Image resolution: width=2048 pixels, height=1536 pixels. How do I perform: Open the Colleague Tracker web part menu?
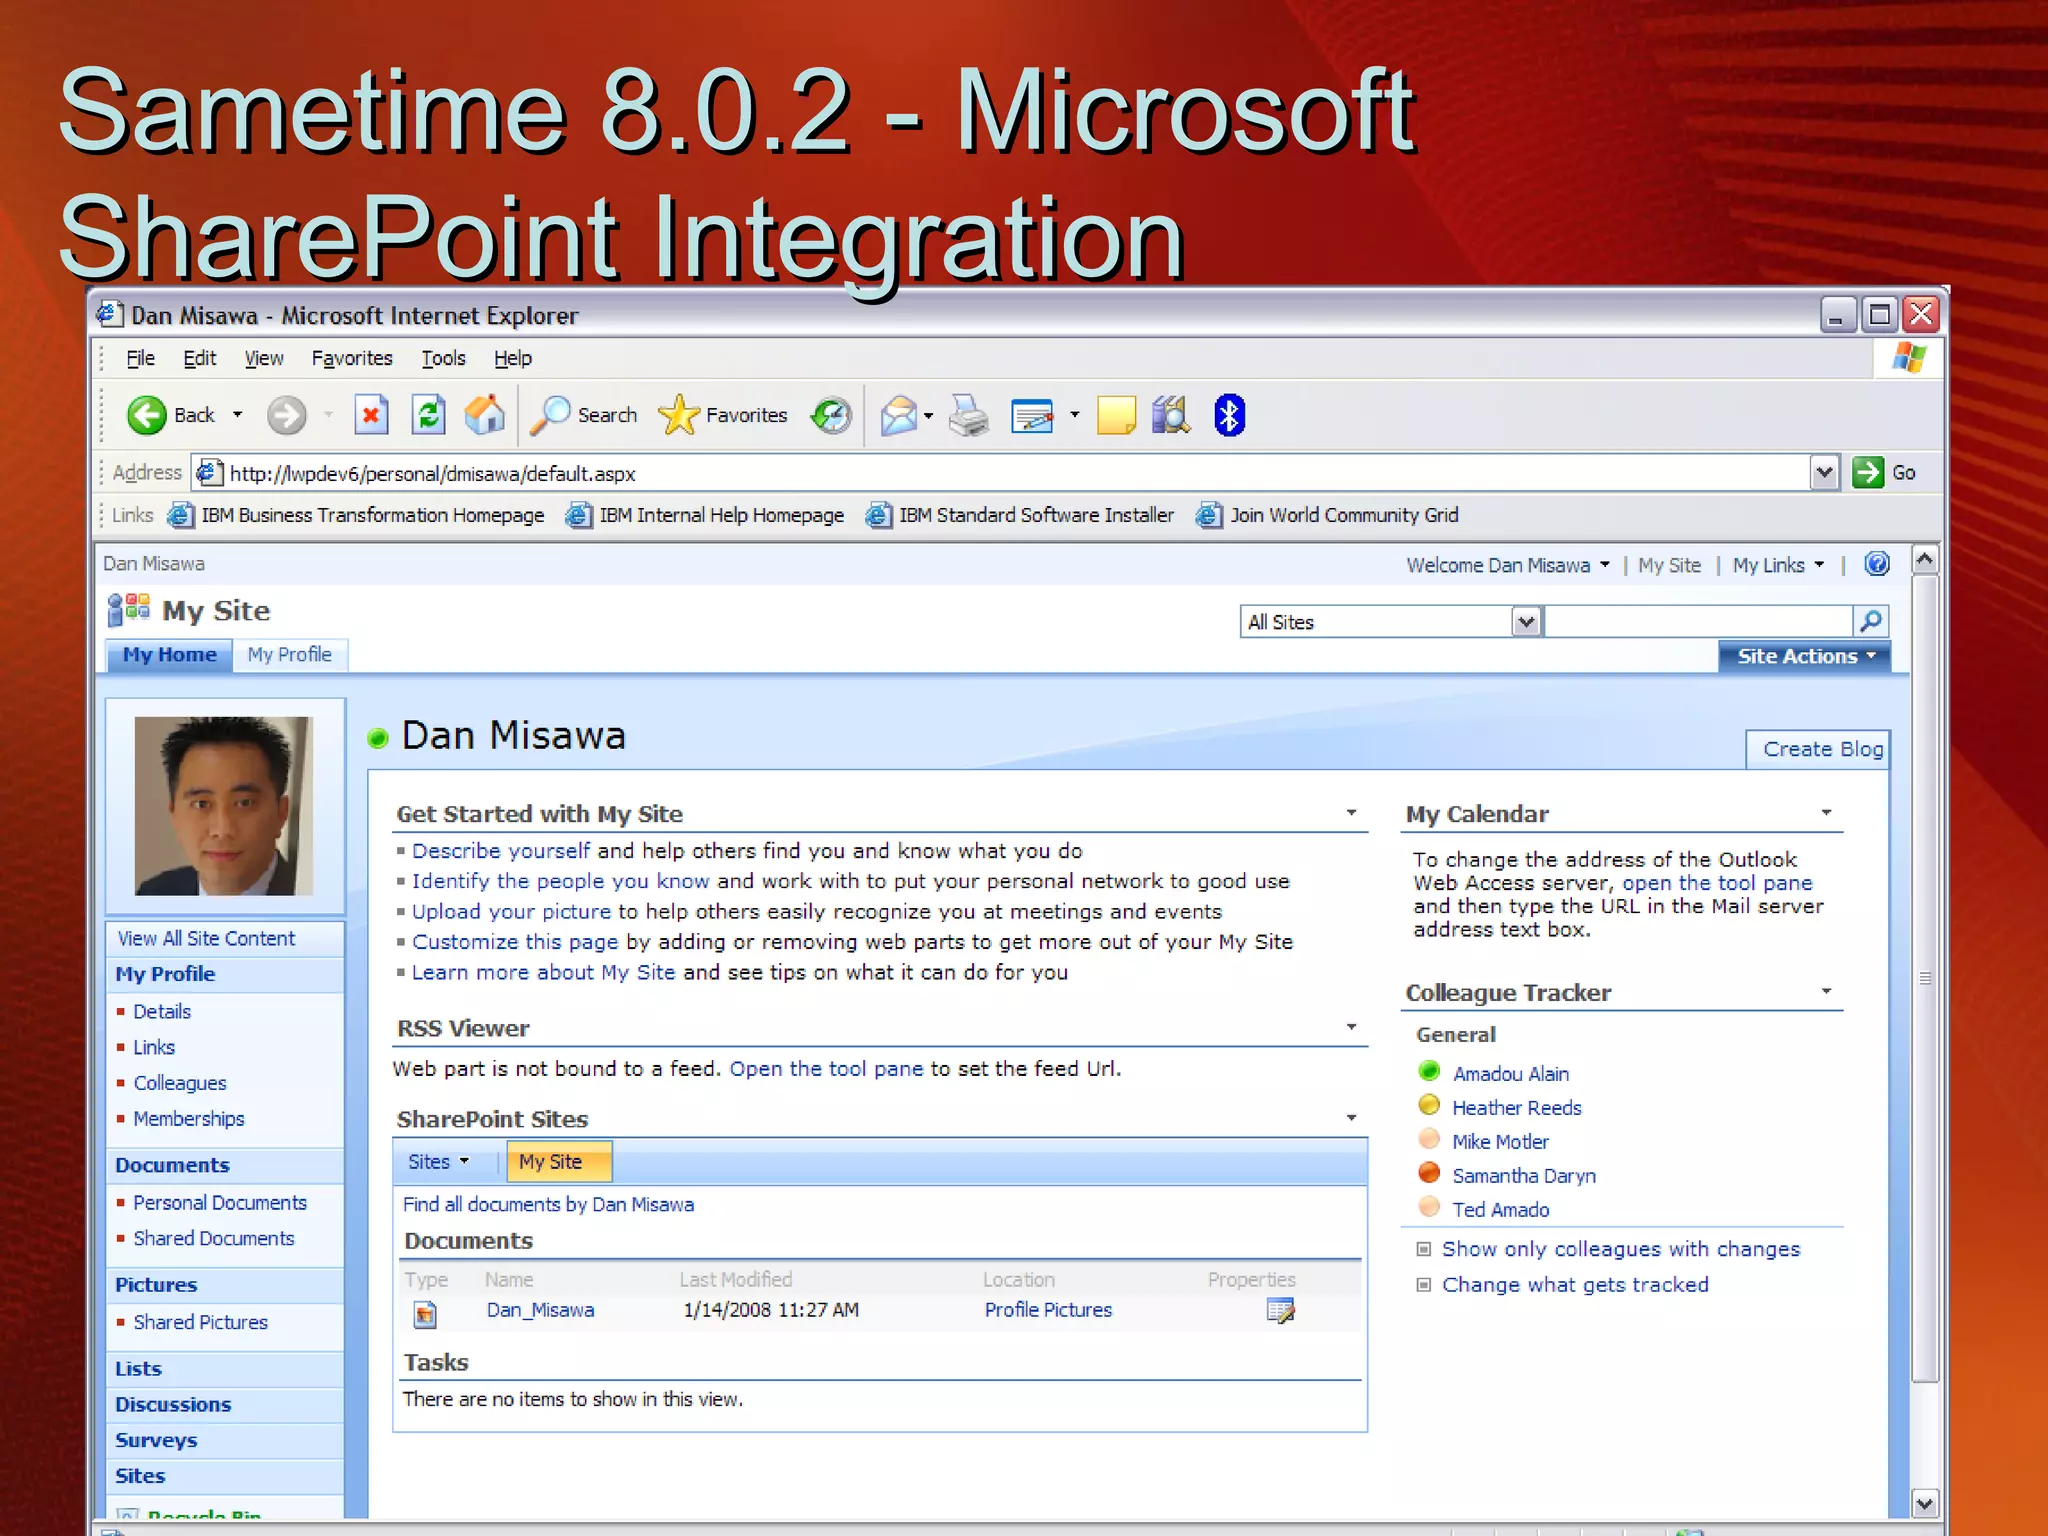pyautogui.click(x=1826, y=991)
